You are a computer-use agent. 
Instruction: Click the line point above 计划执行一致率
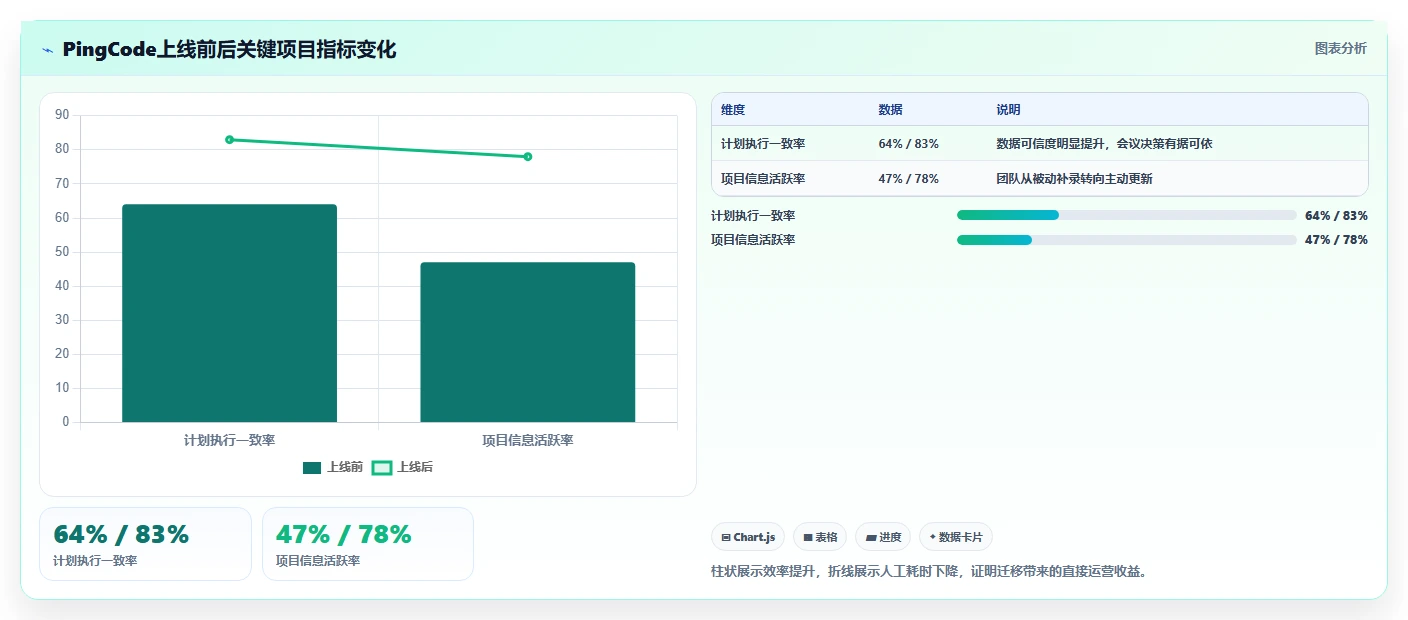pos(229,139)
